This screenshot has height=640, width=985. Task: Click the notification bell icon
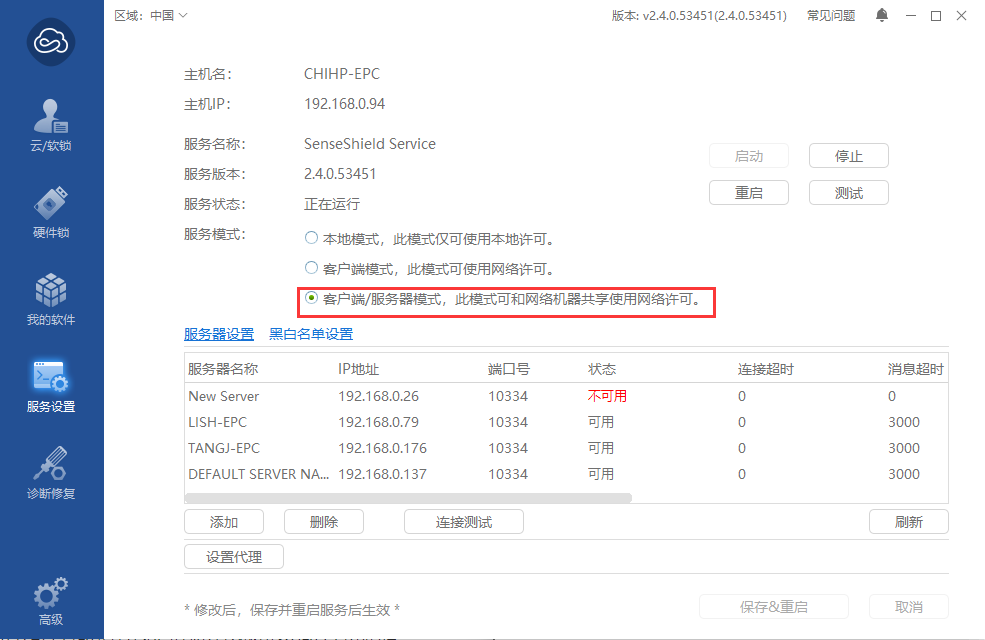[x=882, y=15]
